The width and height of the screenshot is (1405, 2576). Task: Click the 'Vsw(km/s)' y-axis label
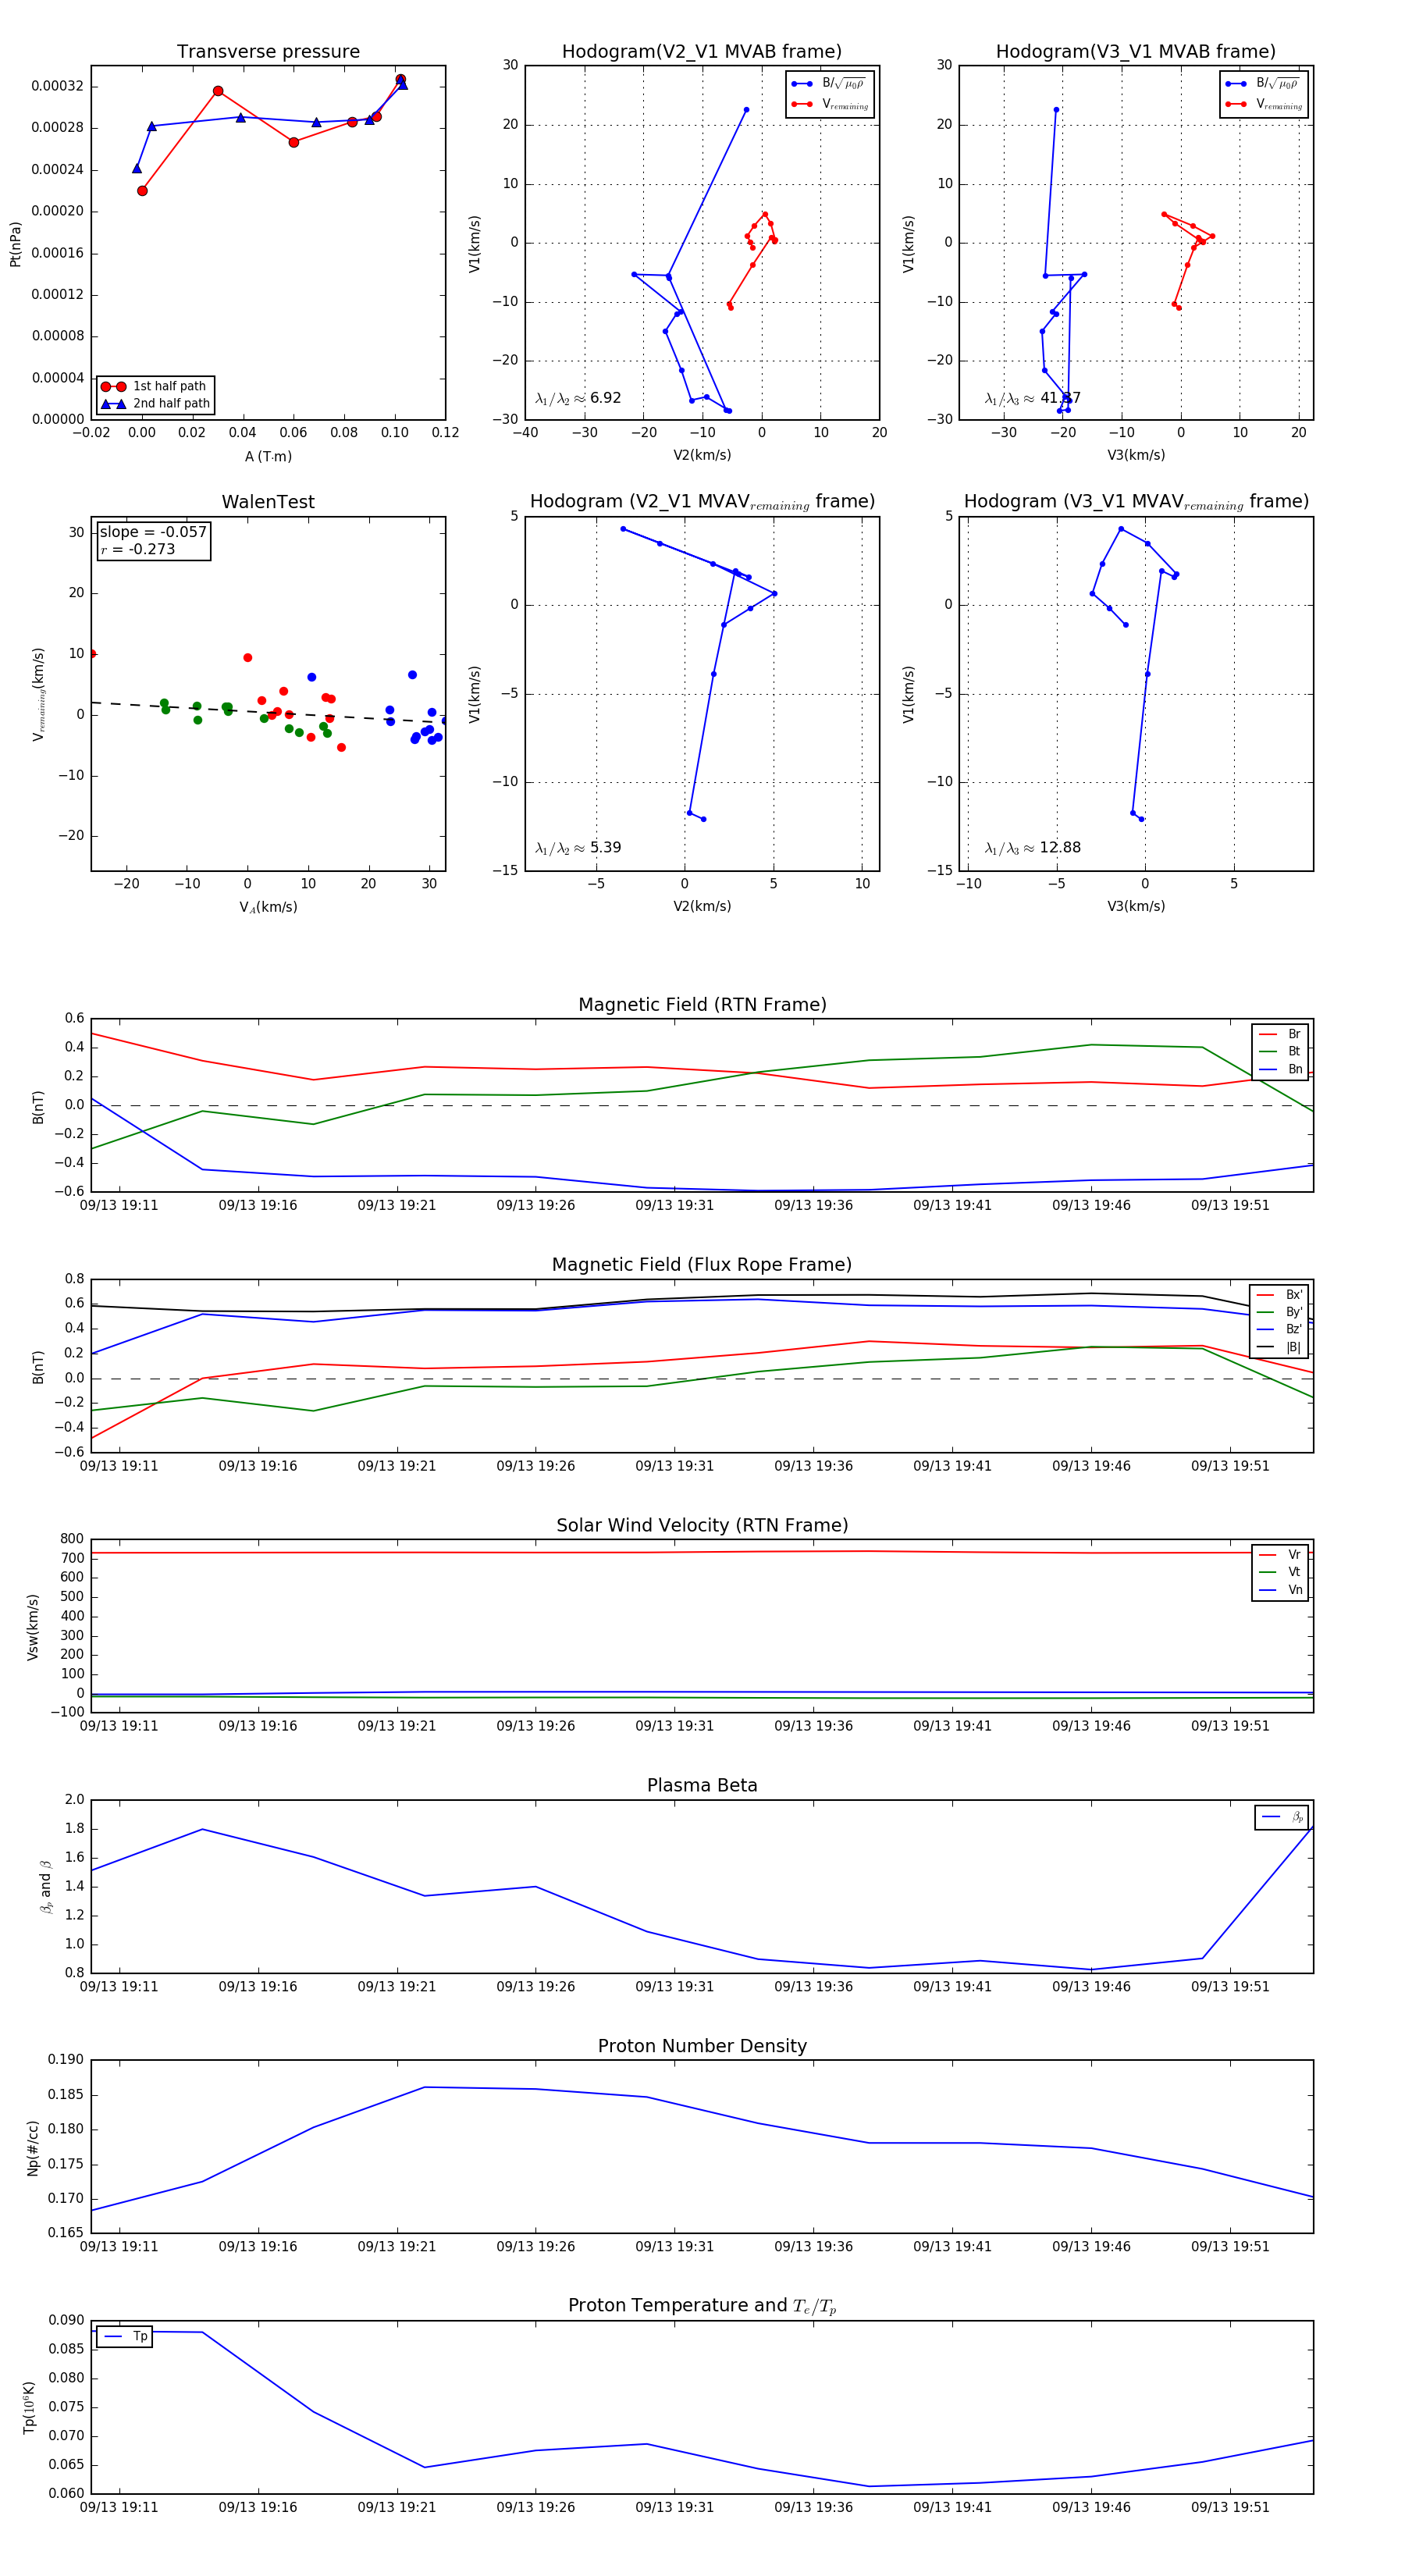pos(33,1627)
